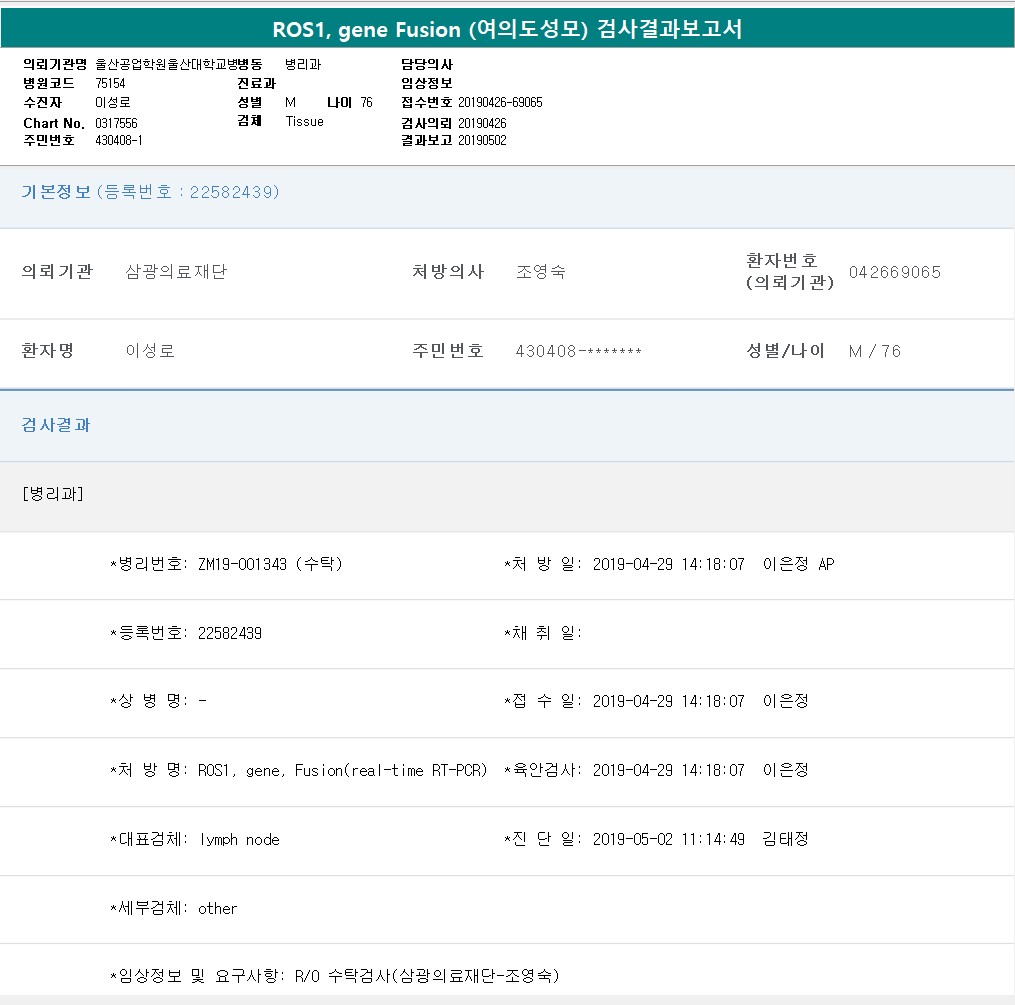Click the masked 주민번호 430408-*******
1015x1005 pixels.
coord(578,351)
